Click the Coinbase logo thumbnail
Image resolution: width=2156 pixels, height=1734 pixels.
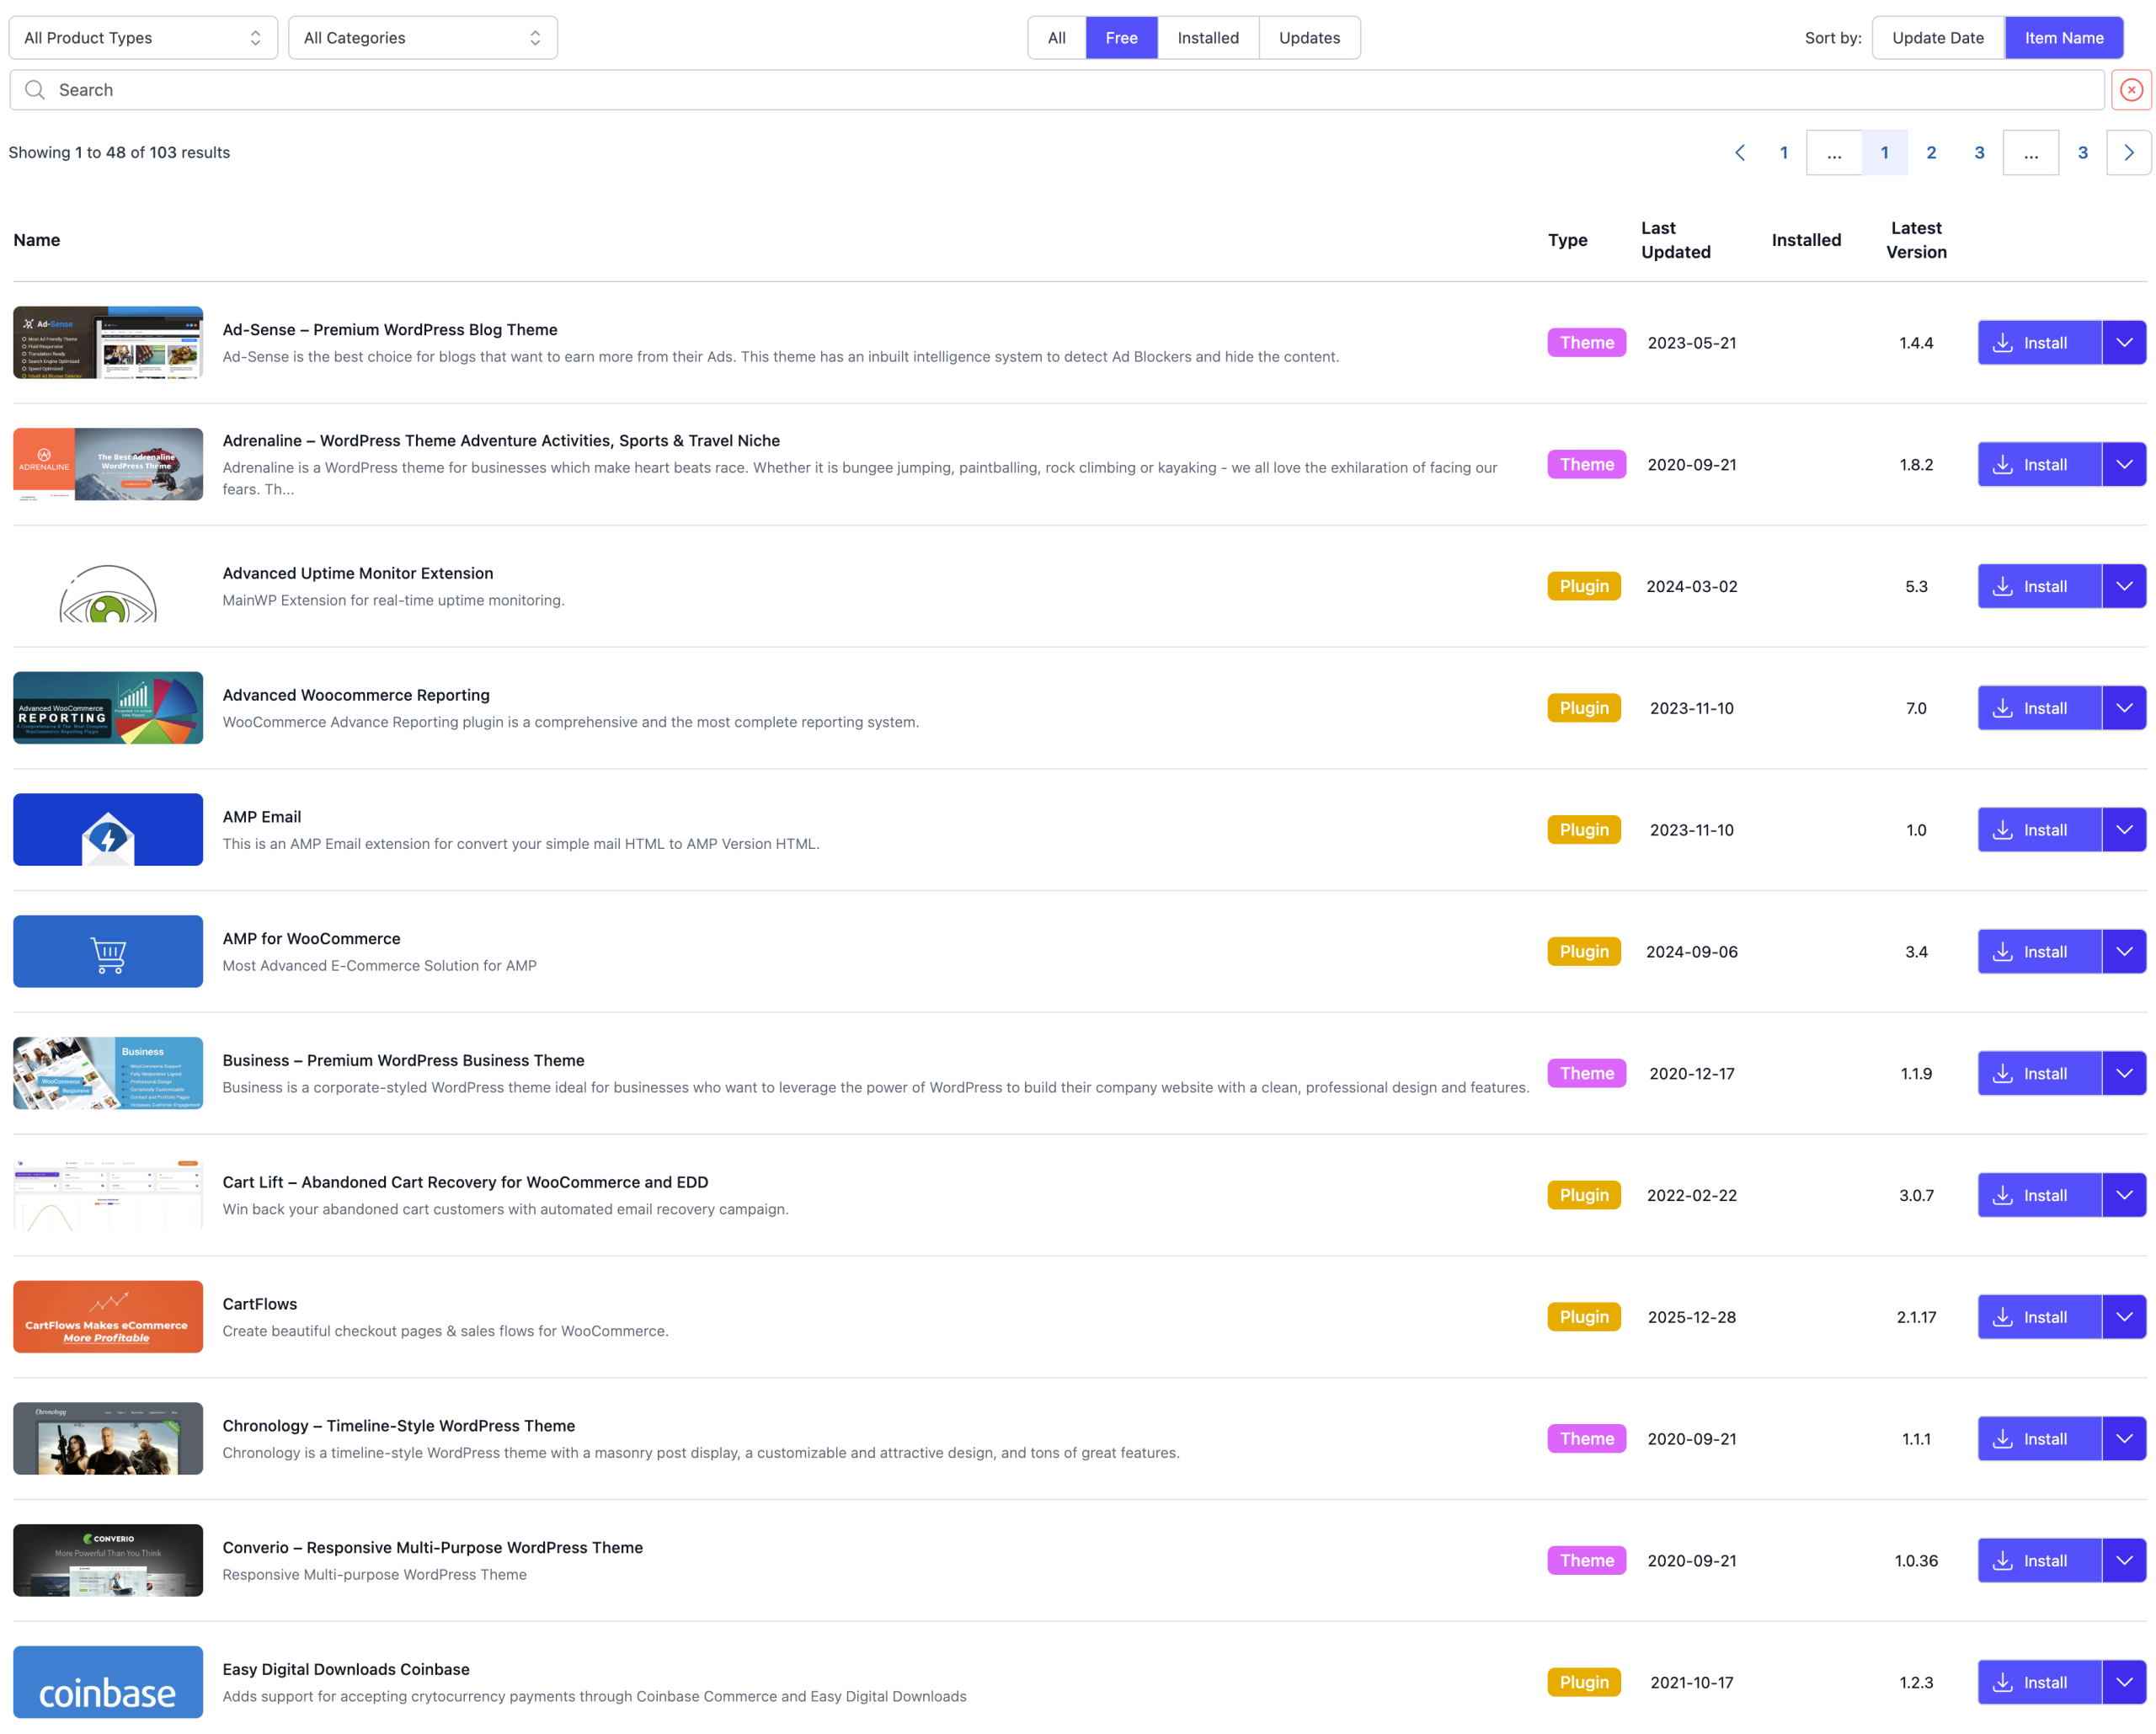[108, 1682]
